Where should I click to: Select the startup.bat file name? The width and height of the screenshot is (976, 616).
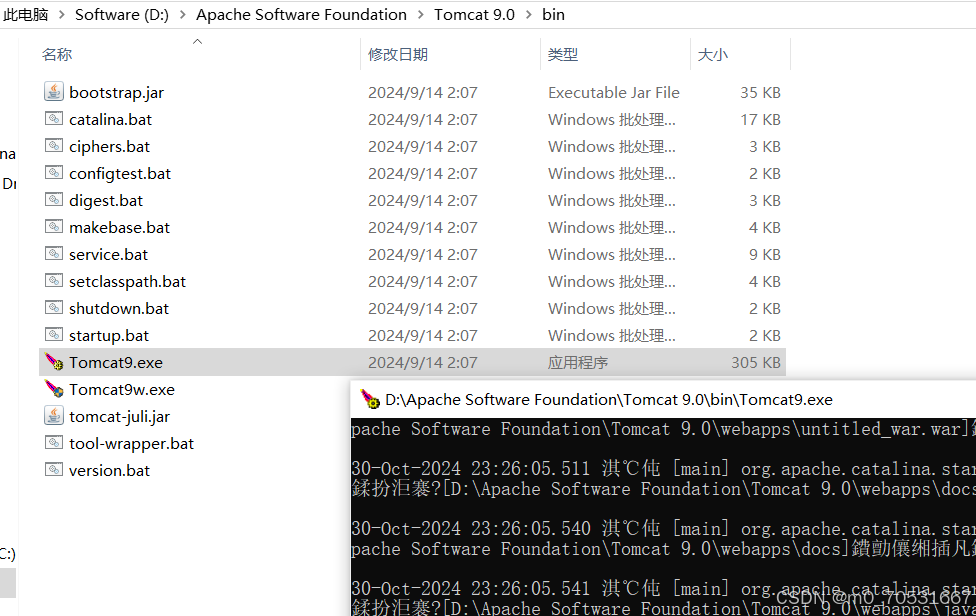(x=109, y=335)
